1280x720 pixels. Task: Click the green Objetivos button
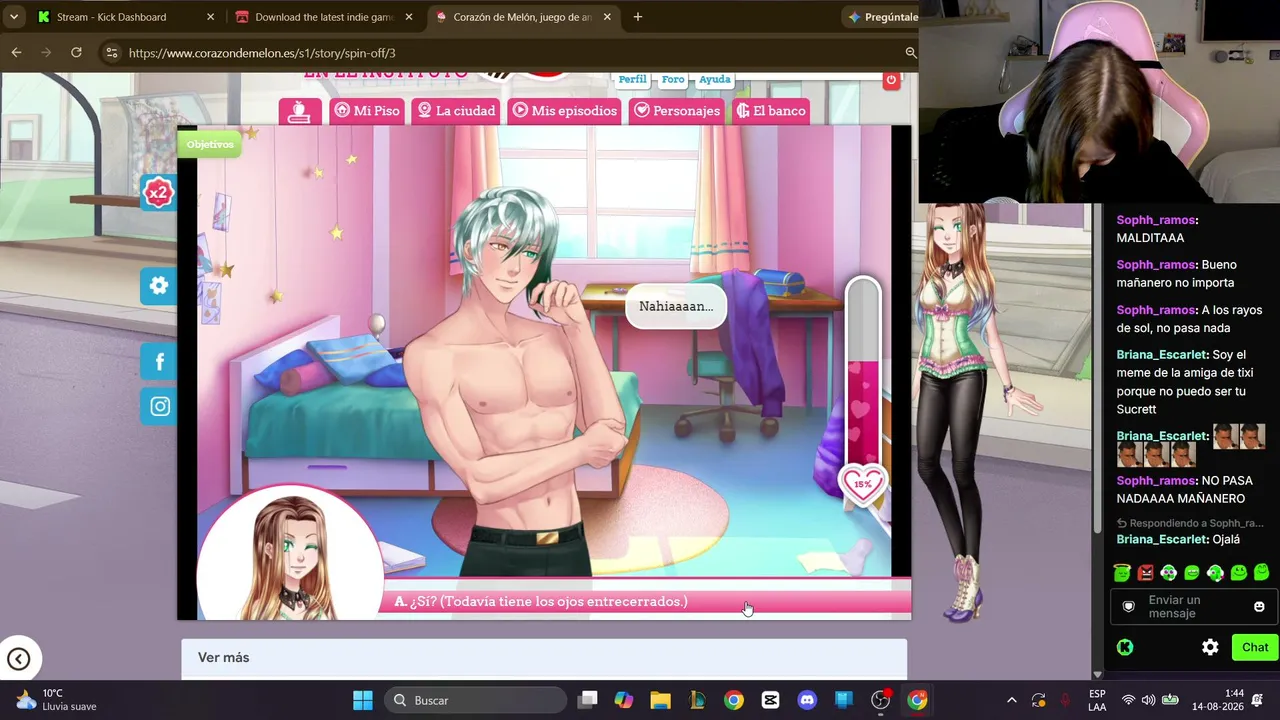point(210,144)
